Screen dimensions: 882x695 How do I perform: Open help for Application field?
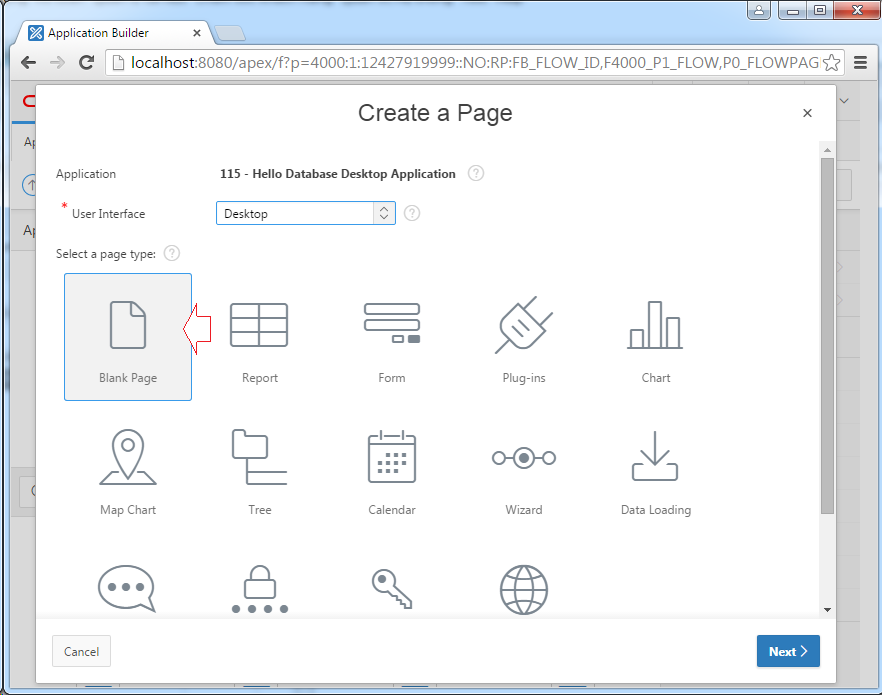coord(476,173)
